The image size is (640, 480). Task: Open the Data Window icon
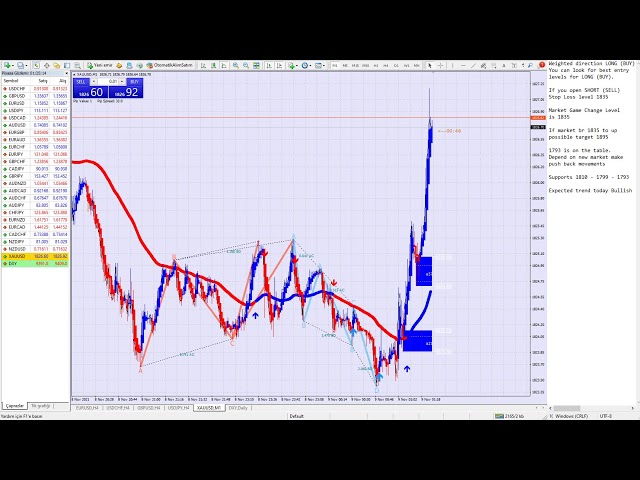coord(46,65)
